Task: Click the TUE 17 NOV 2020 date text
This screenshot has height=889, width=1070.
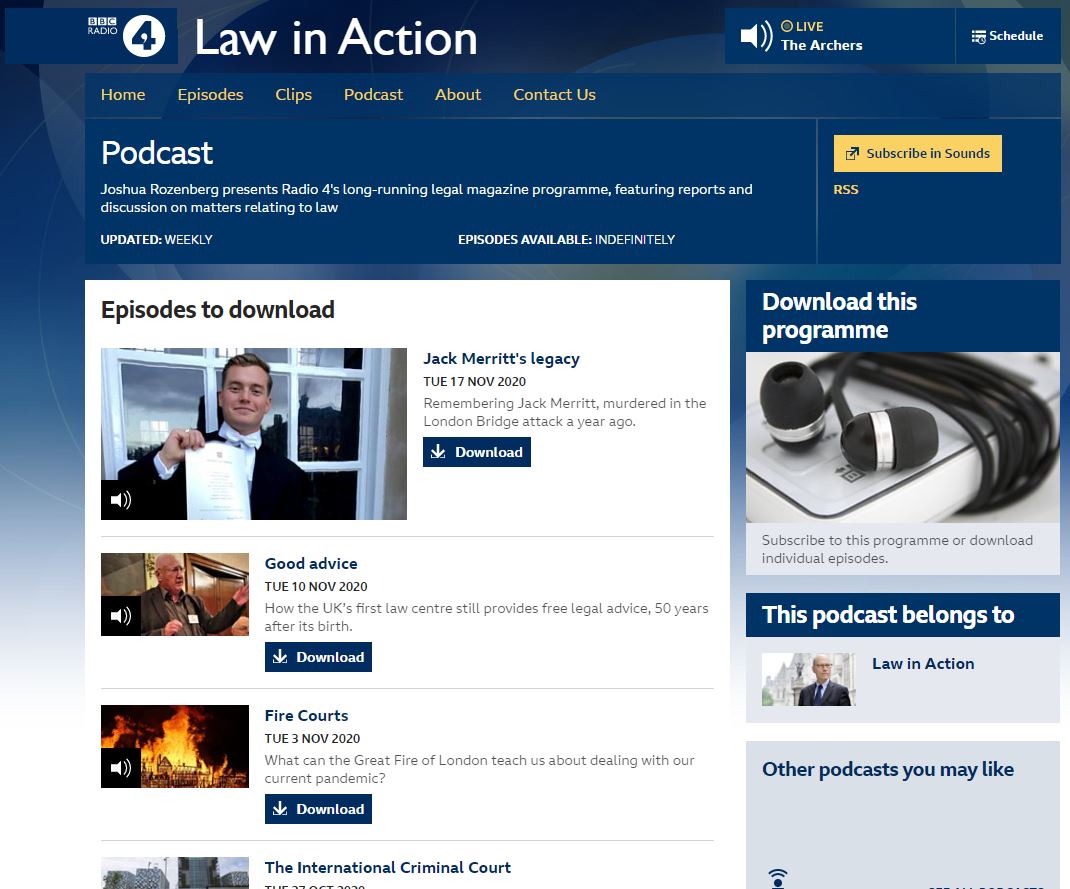Action: coord(474,381)
